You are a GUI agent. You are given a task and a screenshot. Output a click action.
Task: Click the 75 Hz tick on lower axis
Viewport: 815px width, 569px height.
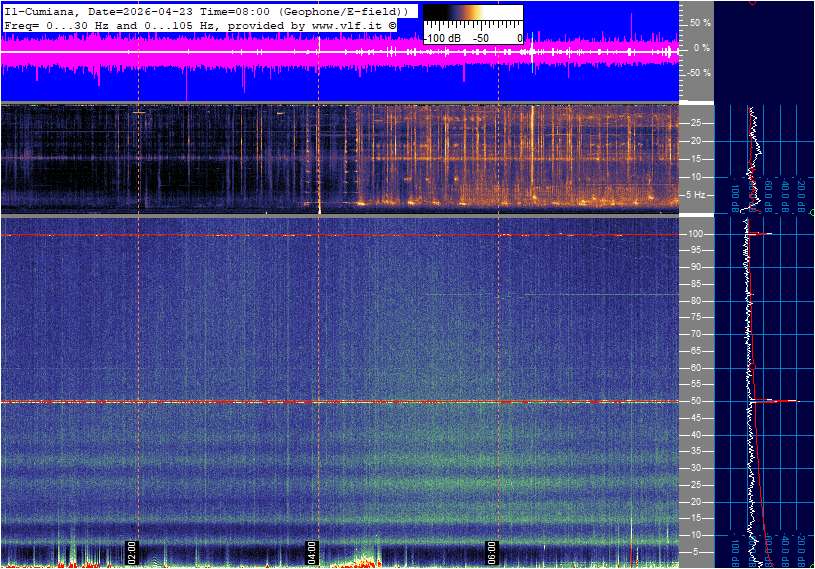[x=694, y=317]
